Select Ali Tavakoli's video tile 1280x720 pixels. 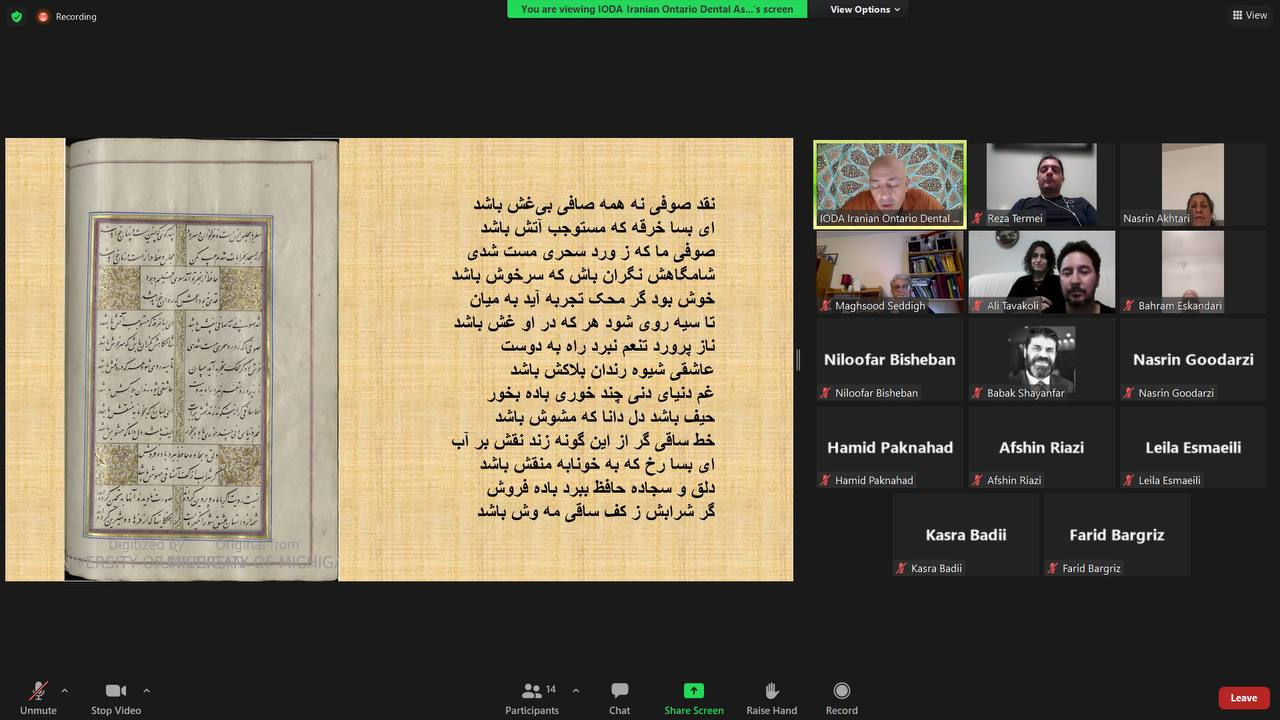tap(1041, 272)
